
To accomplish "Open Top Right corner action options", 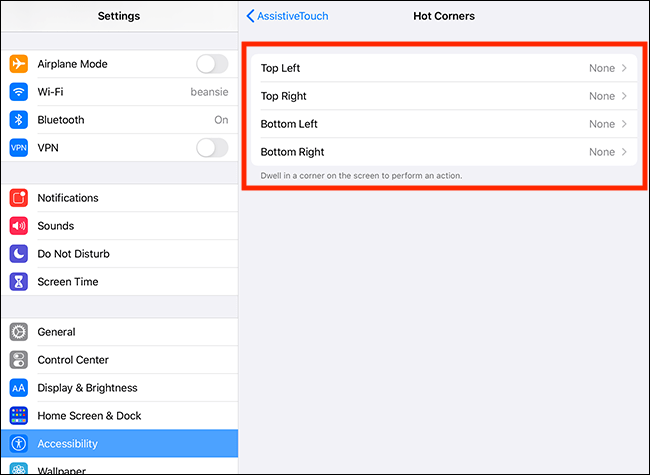I will (444, 96).
